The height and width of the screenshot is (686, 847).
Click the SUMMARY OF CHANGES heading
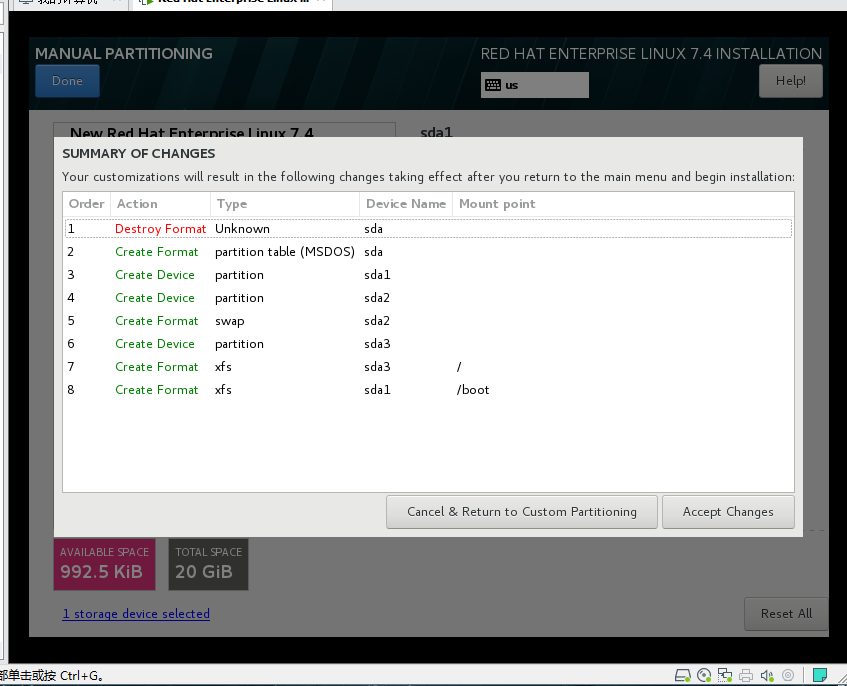click(139, 154)
